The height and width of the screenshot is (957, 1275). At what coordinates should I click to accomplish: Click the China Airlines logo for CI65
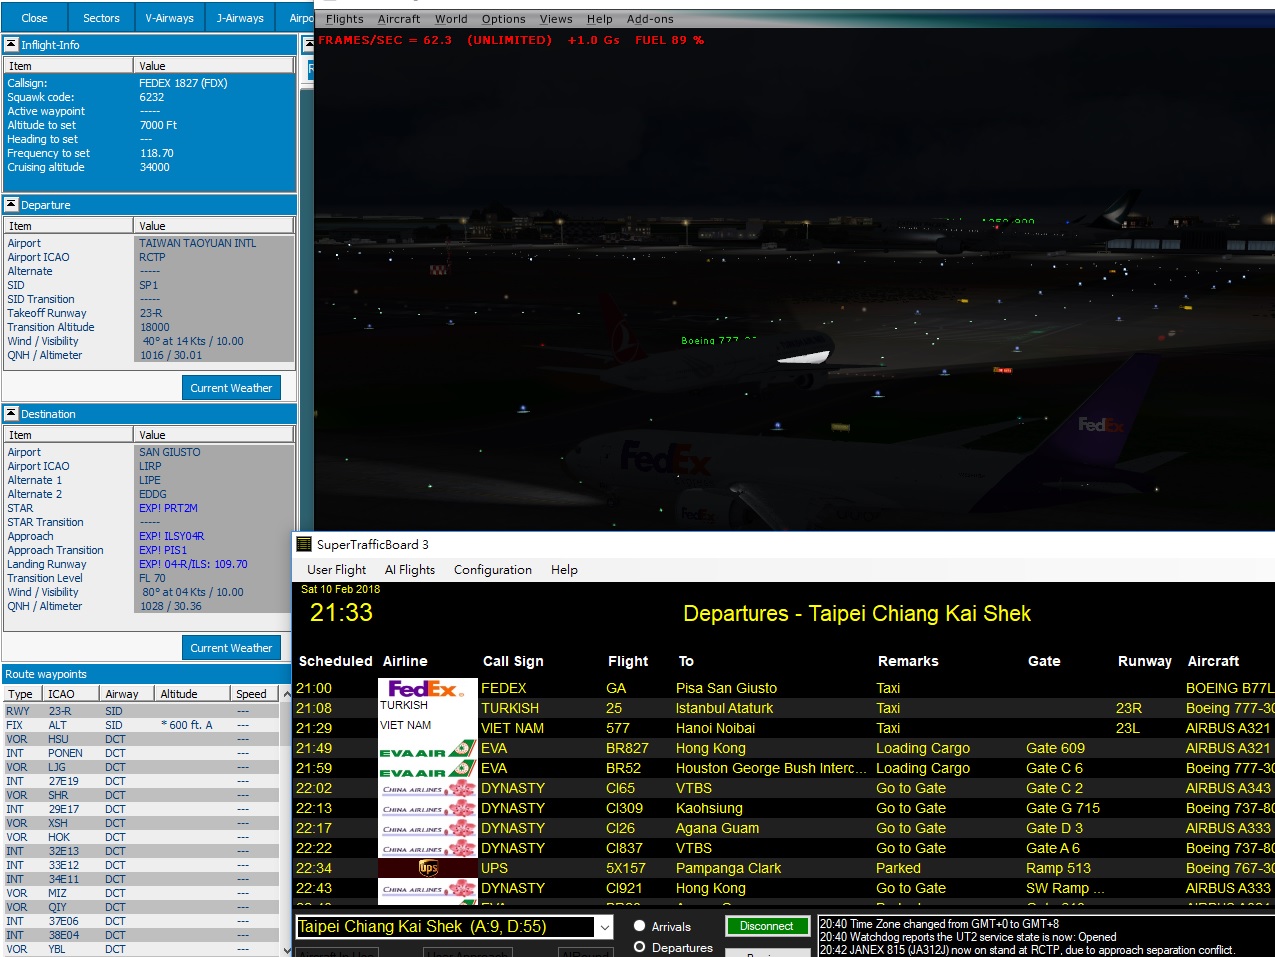427,788
